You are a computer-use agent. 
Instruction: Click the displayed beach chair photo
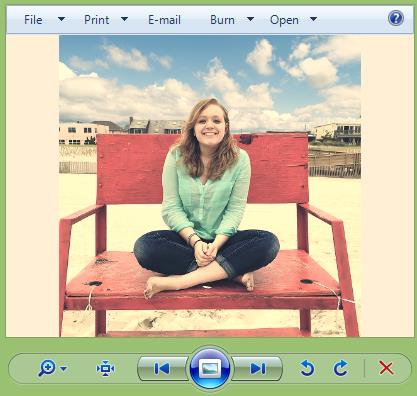click(x=210, y=186)
